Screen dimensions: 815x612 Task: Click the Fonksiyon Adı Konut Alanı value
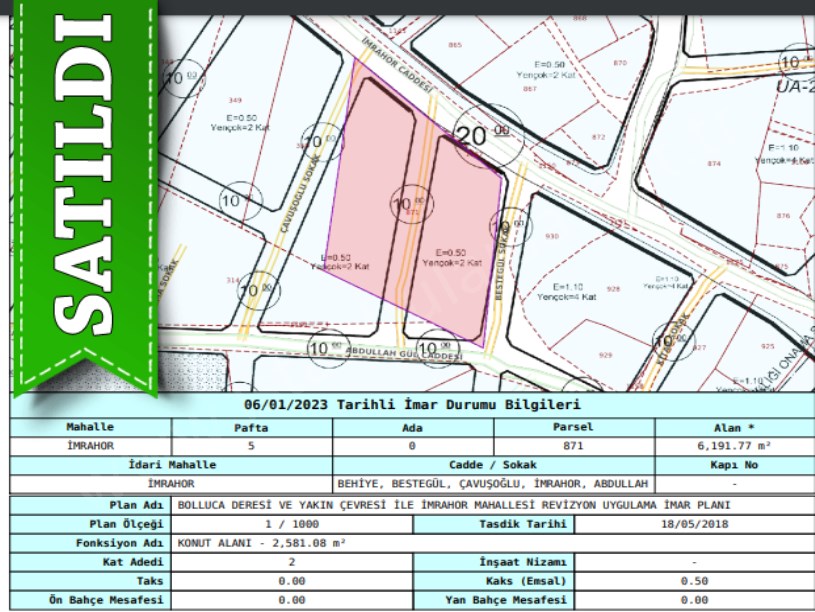(x=262, y=543)
